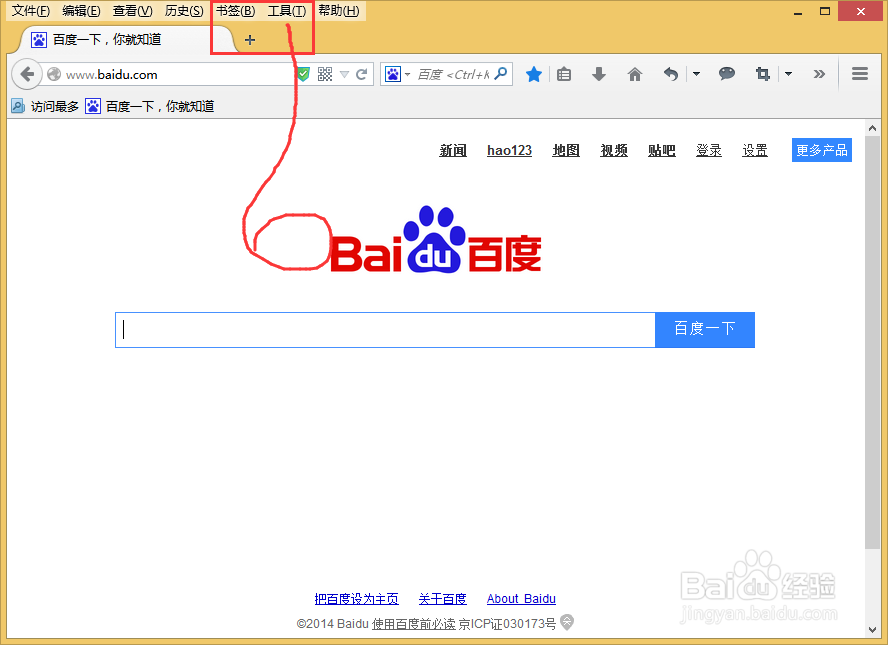Click the 更多产品 button
Screen dimensions: 888x645
pos(822,150)
